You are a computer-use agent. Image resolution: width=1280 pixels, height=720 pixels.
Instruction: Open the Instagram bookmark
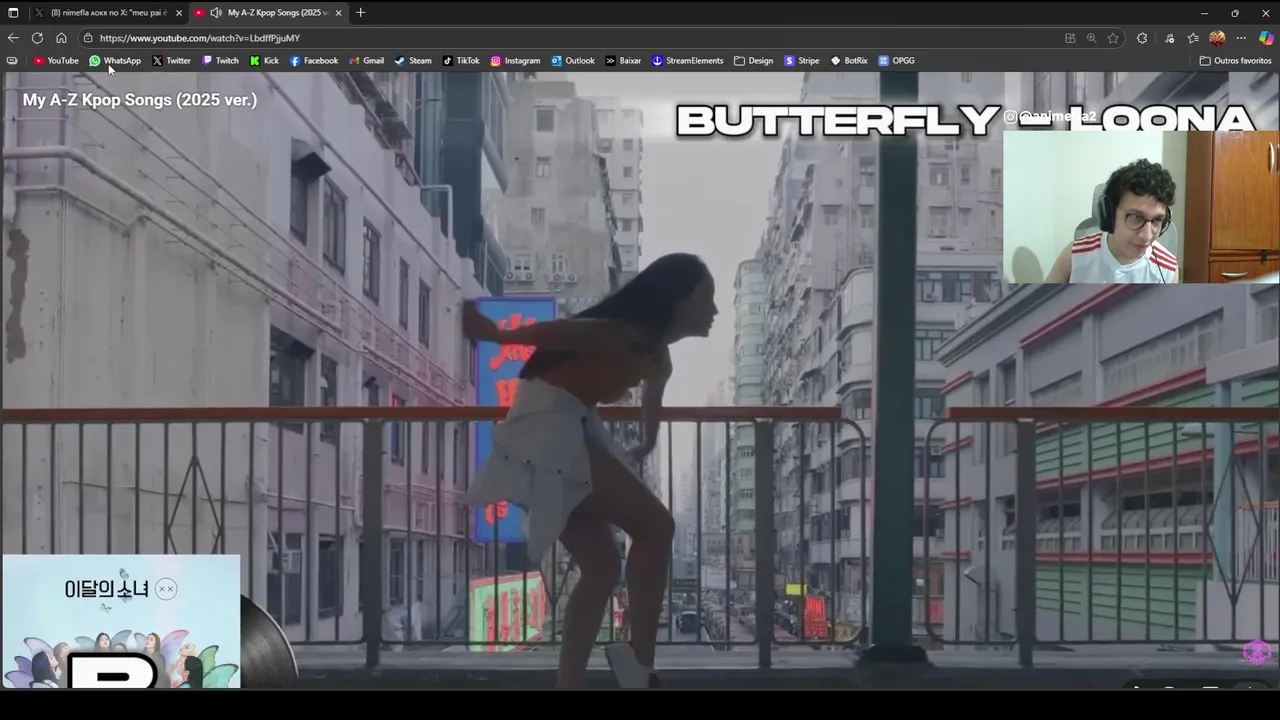click(x=515, y=61)
